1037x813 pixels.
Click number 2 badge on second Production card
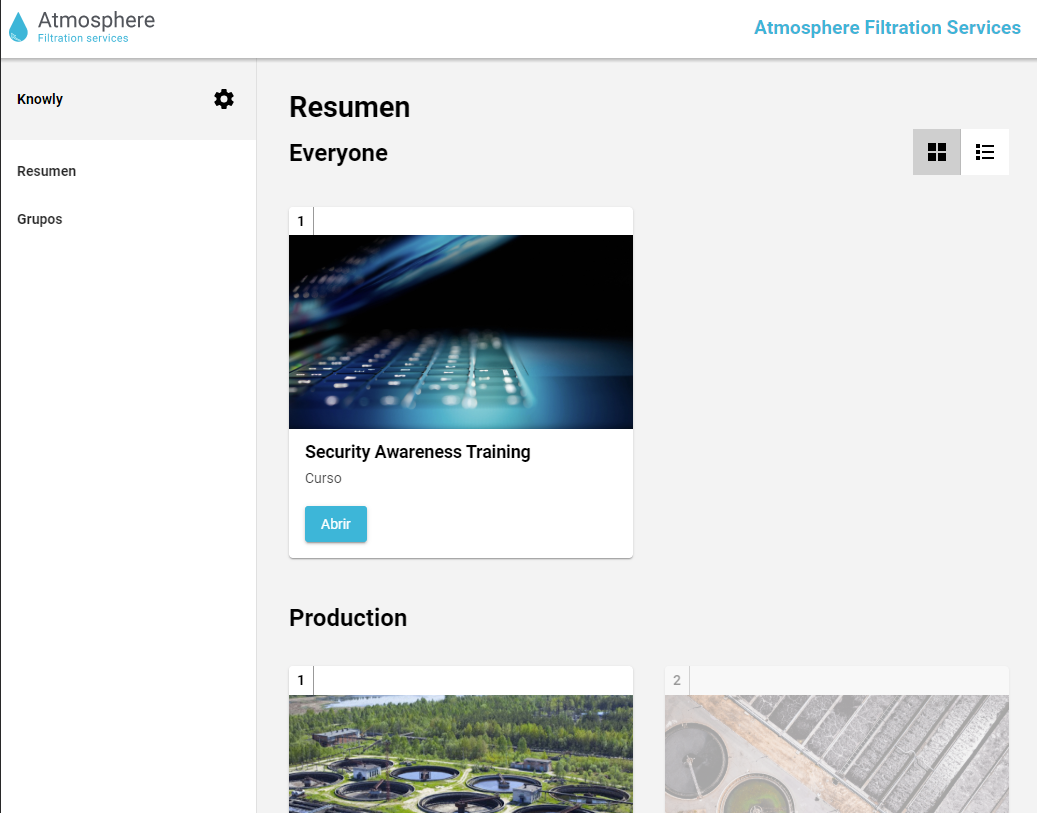tap(677, 680)
